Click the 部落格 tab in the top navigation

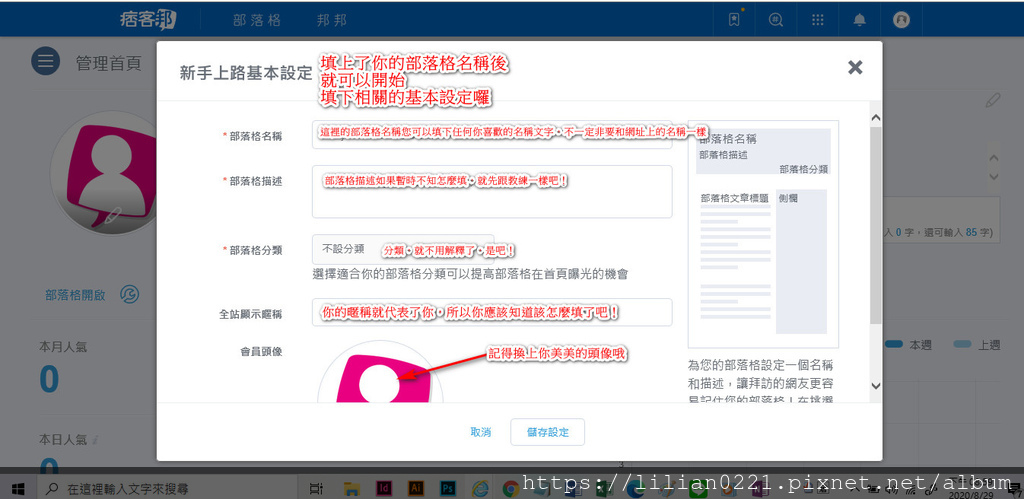click(x=257, y=20)
